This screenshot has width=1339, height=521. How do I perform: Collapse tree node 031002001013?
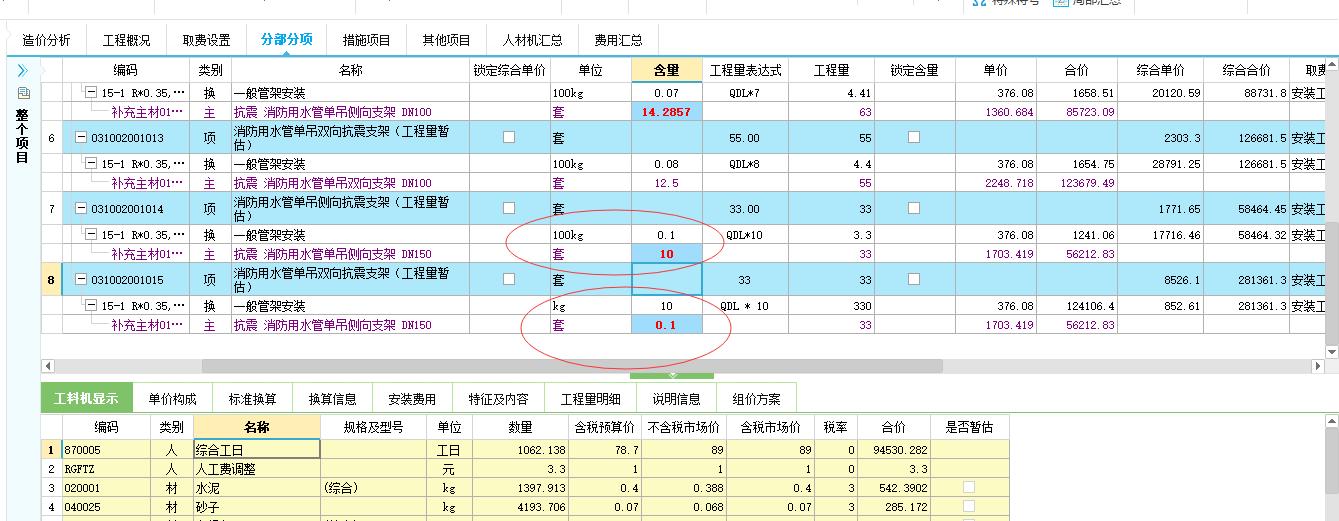pos(81,138)
